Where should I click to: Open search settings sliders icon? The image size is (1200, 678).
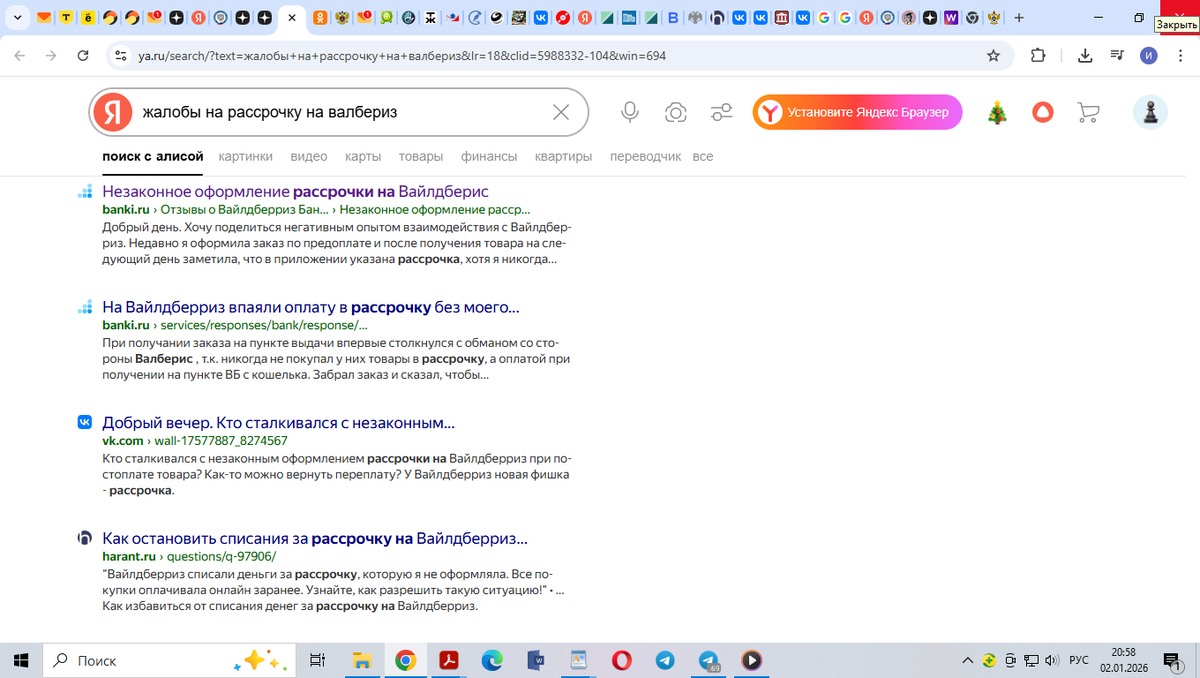click(722, 112)
